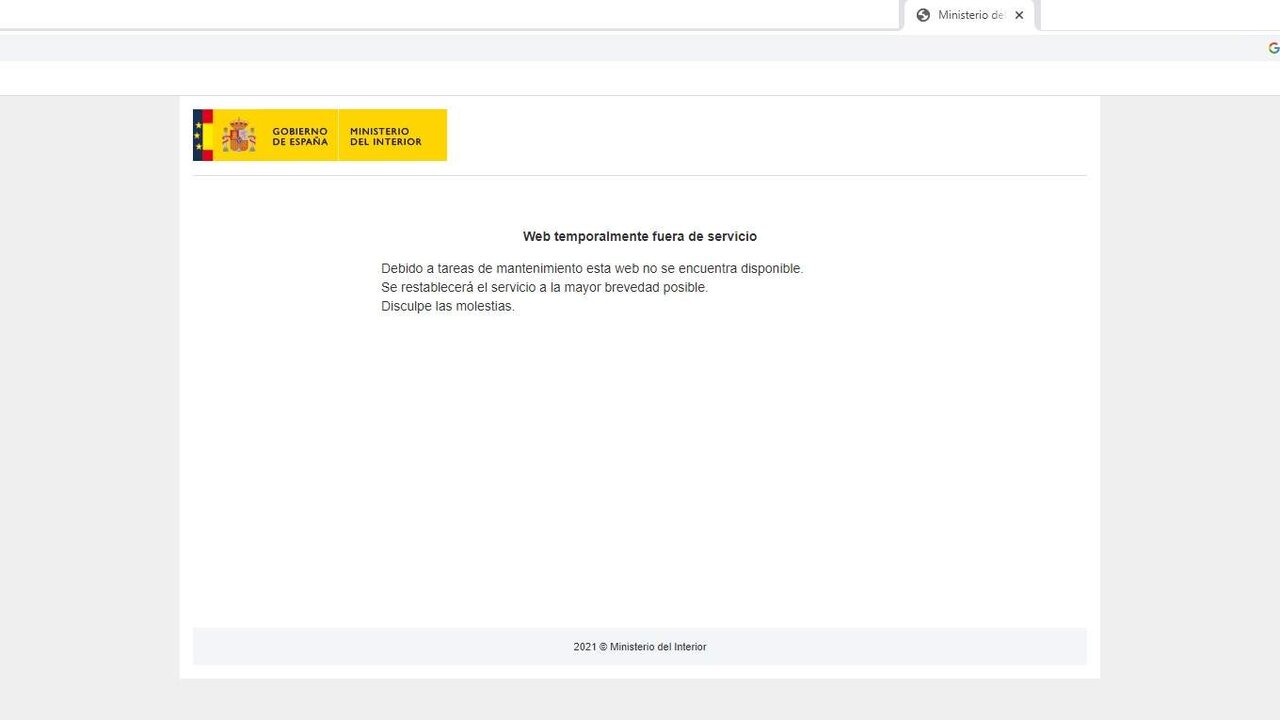Click heading 'Web temporalmente fuera de servicio'
Image resolution: width=1280 pixels, height=720 pixels.
[640, 237]
